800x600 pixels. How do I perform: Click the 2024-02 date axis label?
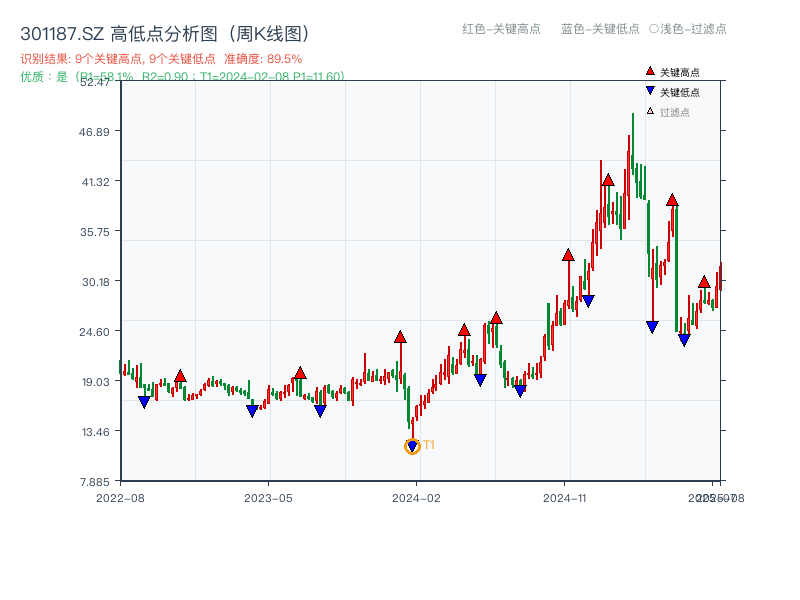tap(416, 498)
